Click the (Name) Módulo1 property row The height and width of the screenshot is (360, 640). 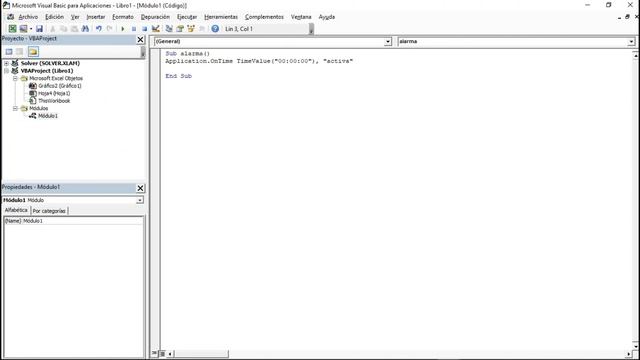(x=73, y=221)
